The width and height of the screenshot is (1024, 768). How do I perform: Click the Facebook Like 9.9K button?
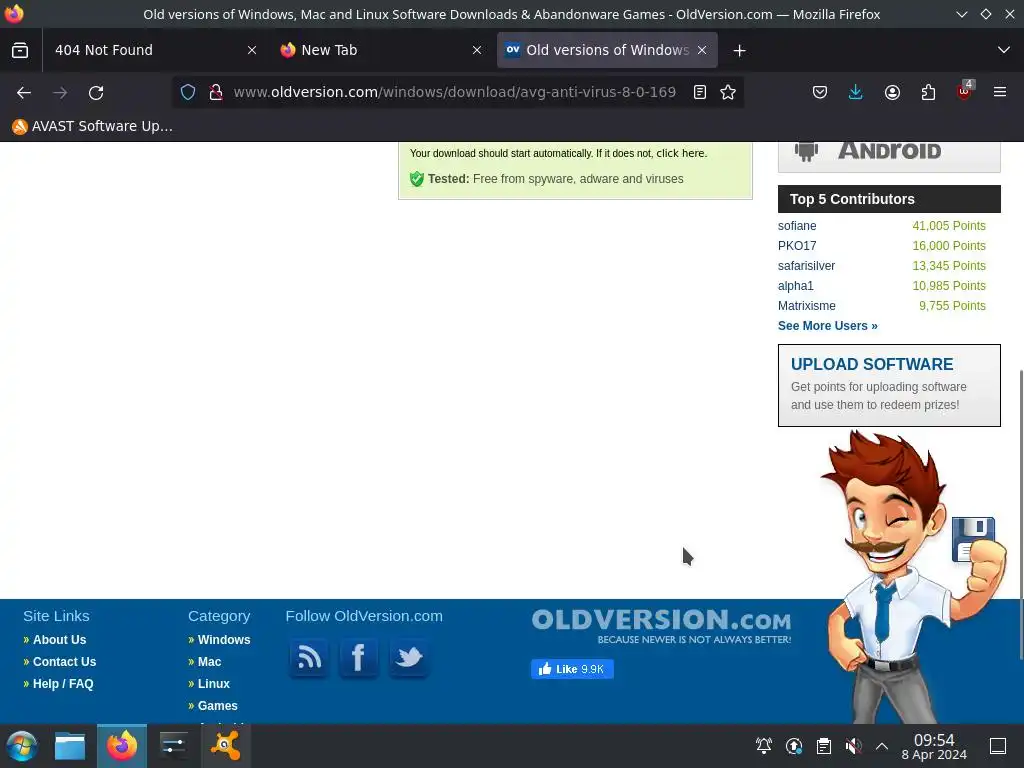pyautogui.click(x=572, y=669)
